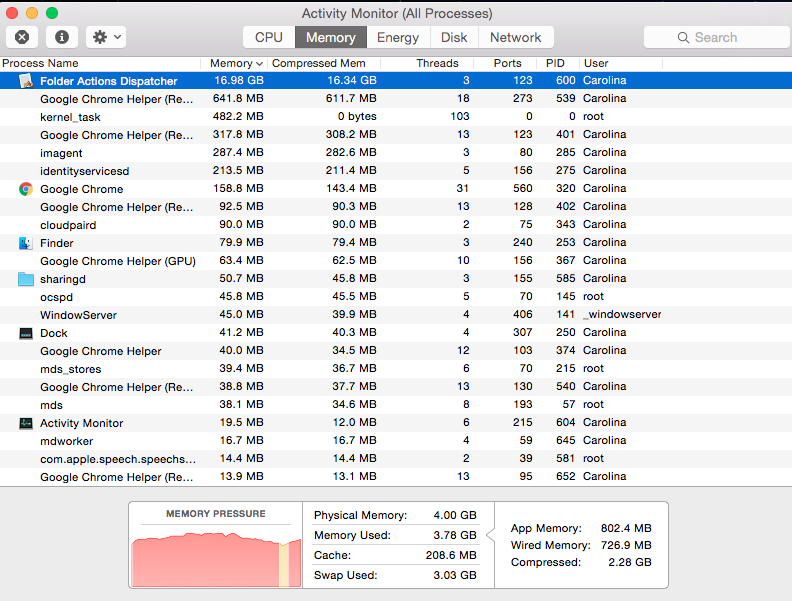Sort by Process Name column header

[x=101, y=63]
